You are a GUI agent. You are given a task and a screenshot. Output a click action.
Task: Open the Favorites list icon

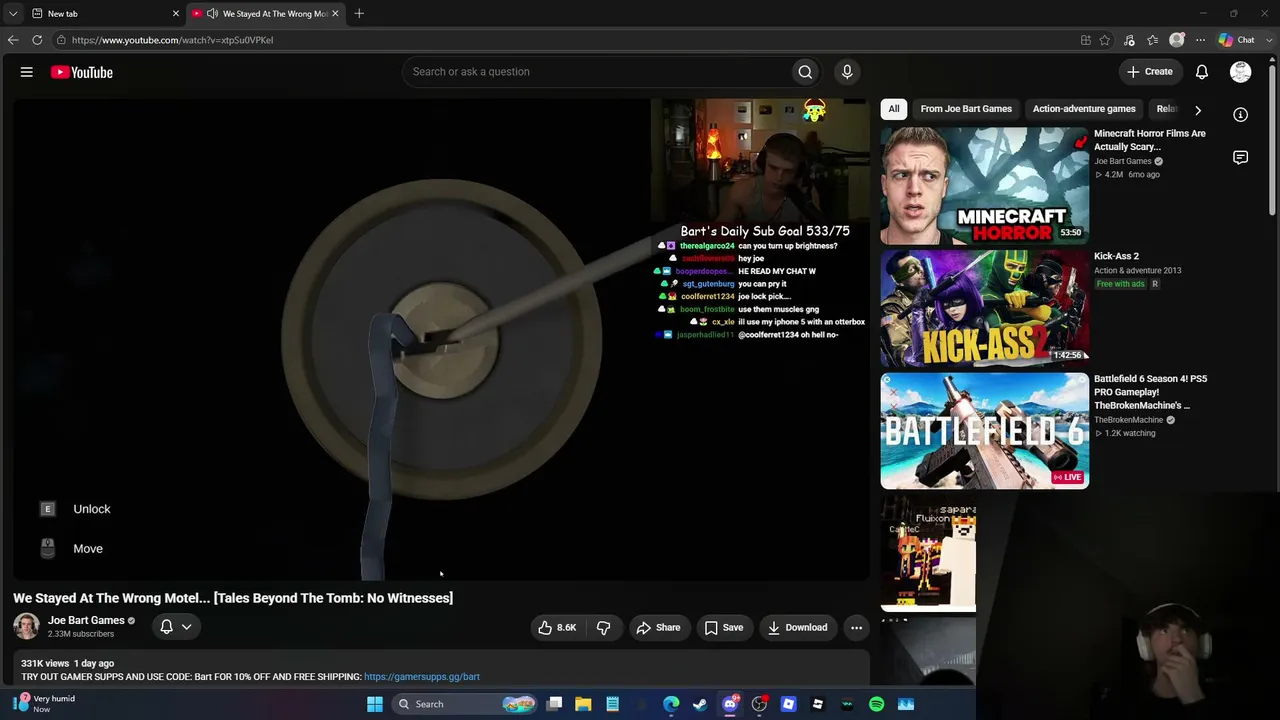coord(1153,40)
